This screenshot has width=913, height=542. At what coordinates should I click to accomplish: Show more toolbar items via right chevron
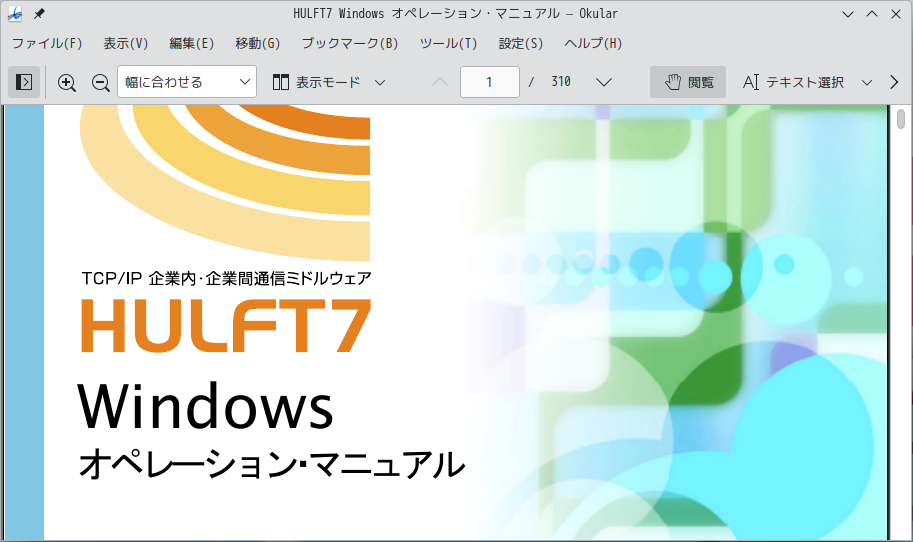(894, 82)
